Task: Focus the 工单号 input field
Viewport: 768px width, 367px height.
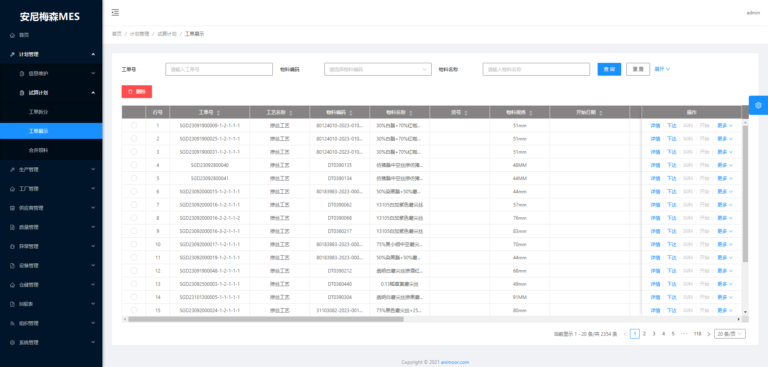Action: [x=219, y=70]
